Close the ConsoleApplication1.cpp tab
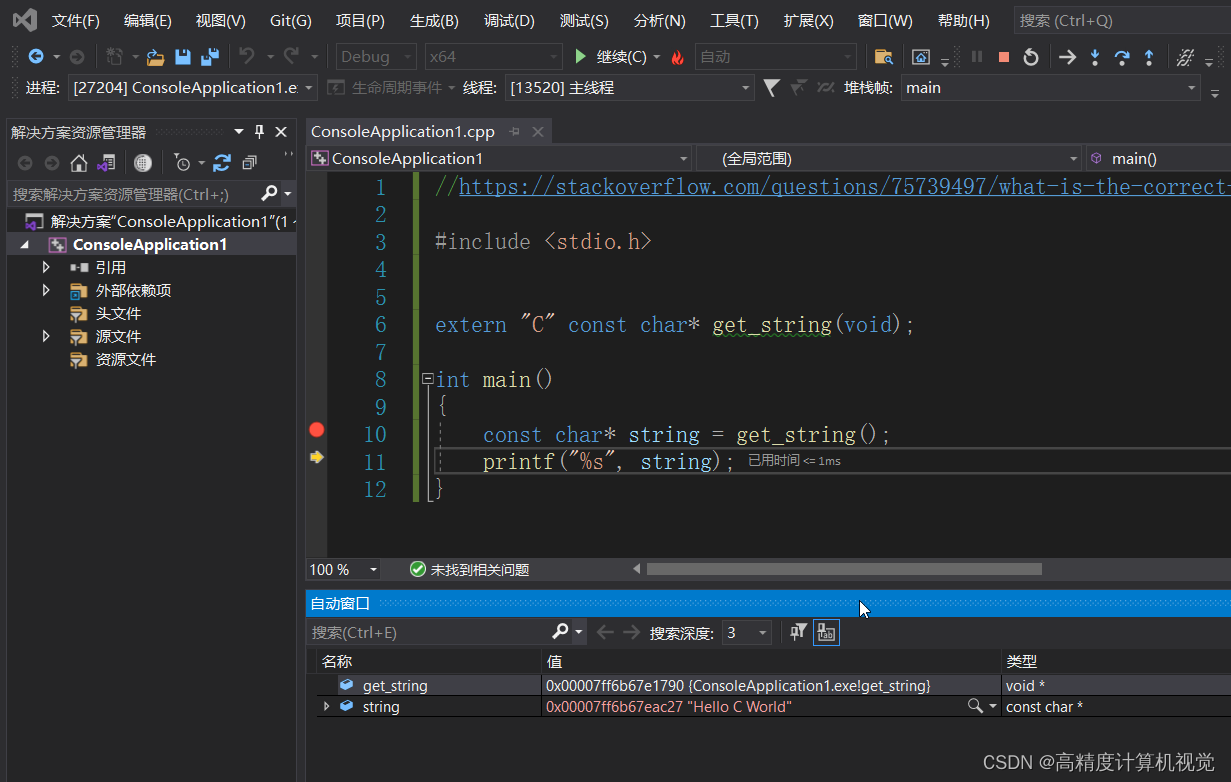Screen dimensions: 1231x782 [538, 132]
